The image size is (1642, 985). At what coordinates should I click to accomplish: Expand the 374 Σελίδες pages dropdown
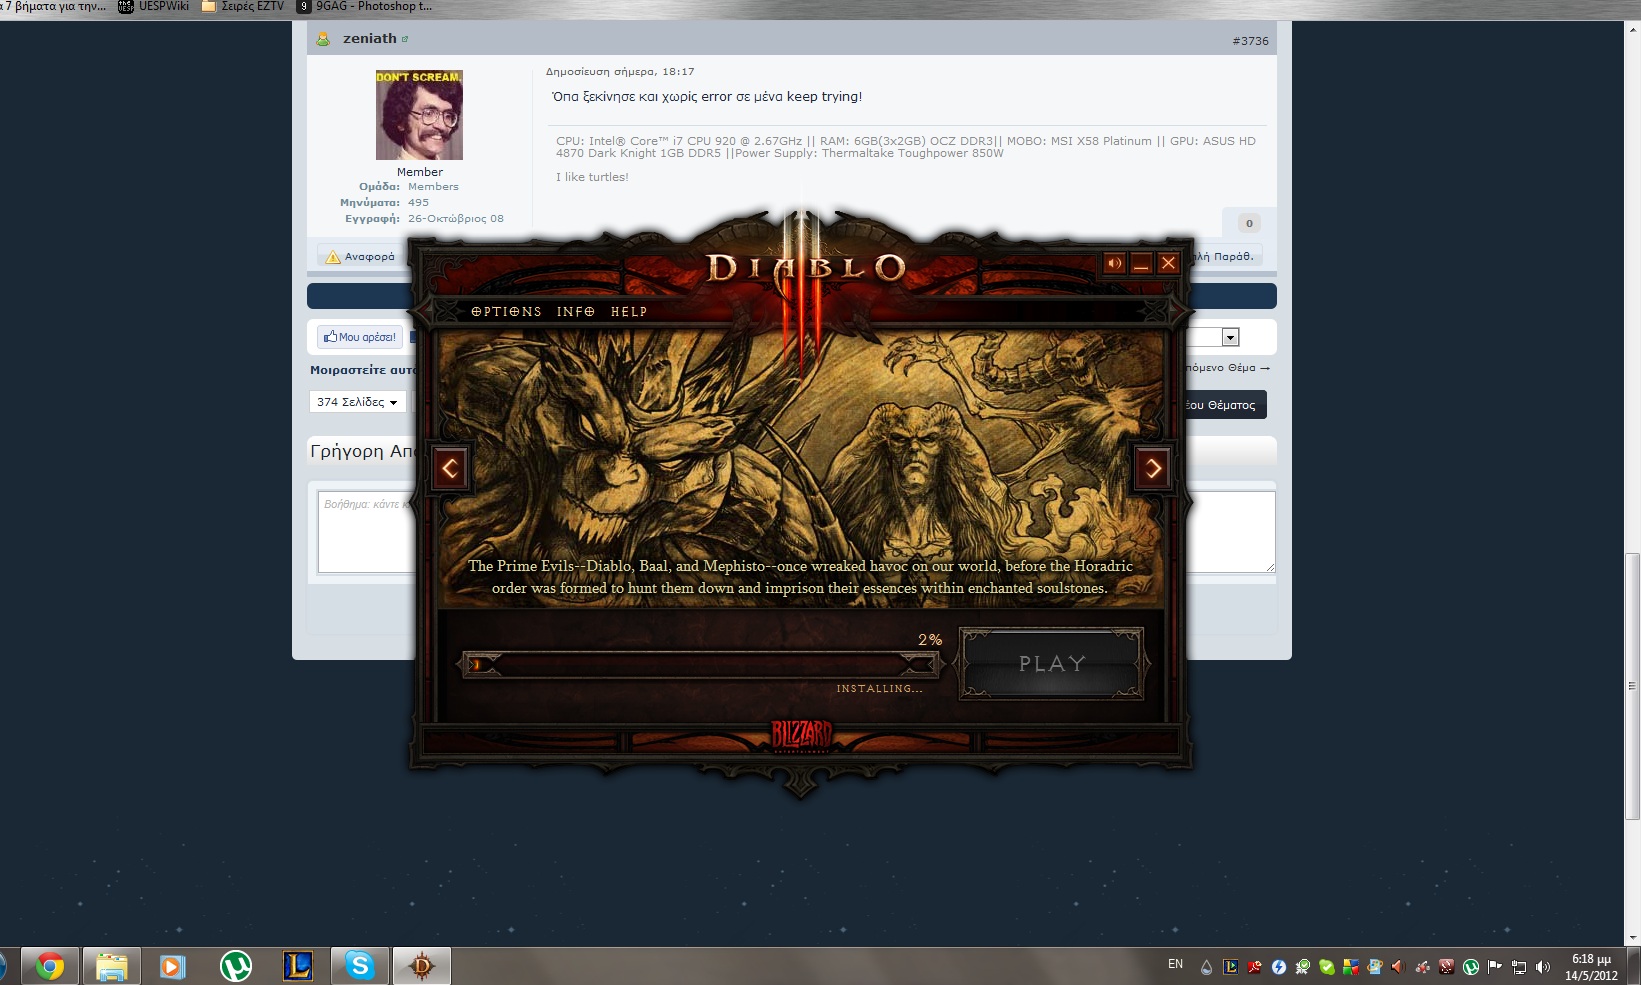tap(357, 402)
